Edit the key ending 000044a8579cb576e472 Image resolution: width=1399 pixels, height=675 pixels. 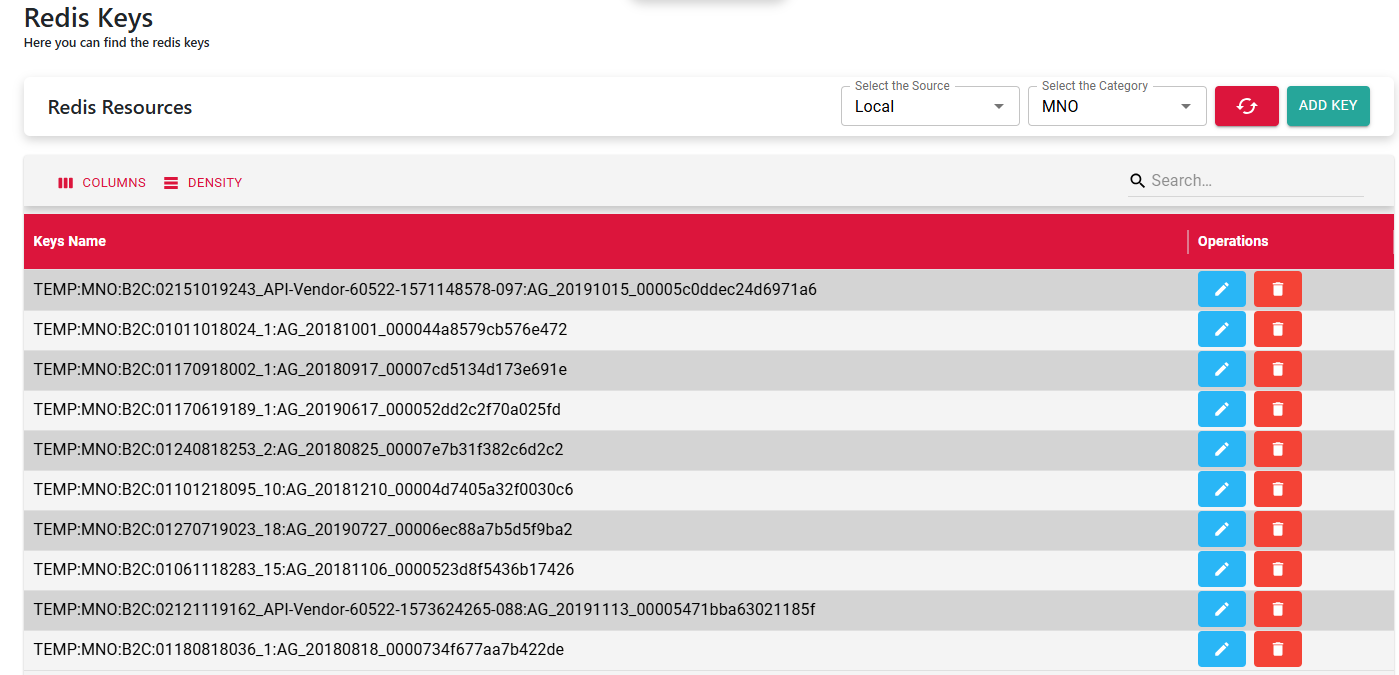click(1221, 330)
